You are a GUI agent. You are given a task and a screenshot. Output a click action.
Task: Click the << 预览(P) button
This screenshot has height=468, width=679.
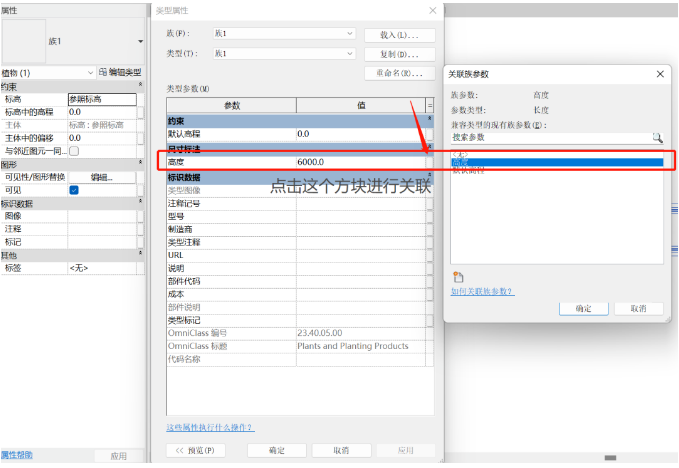[x=196, y=450]
